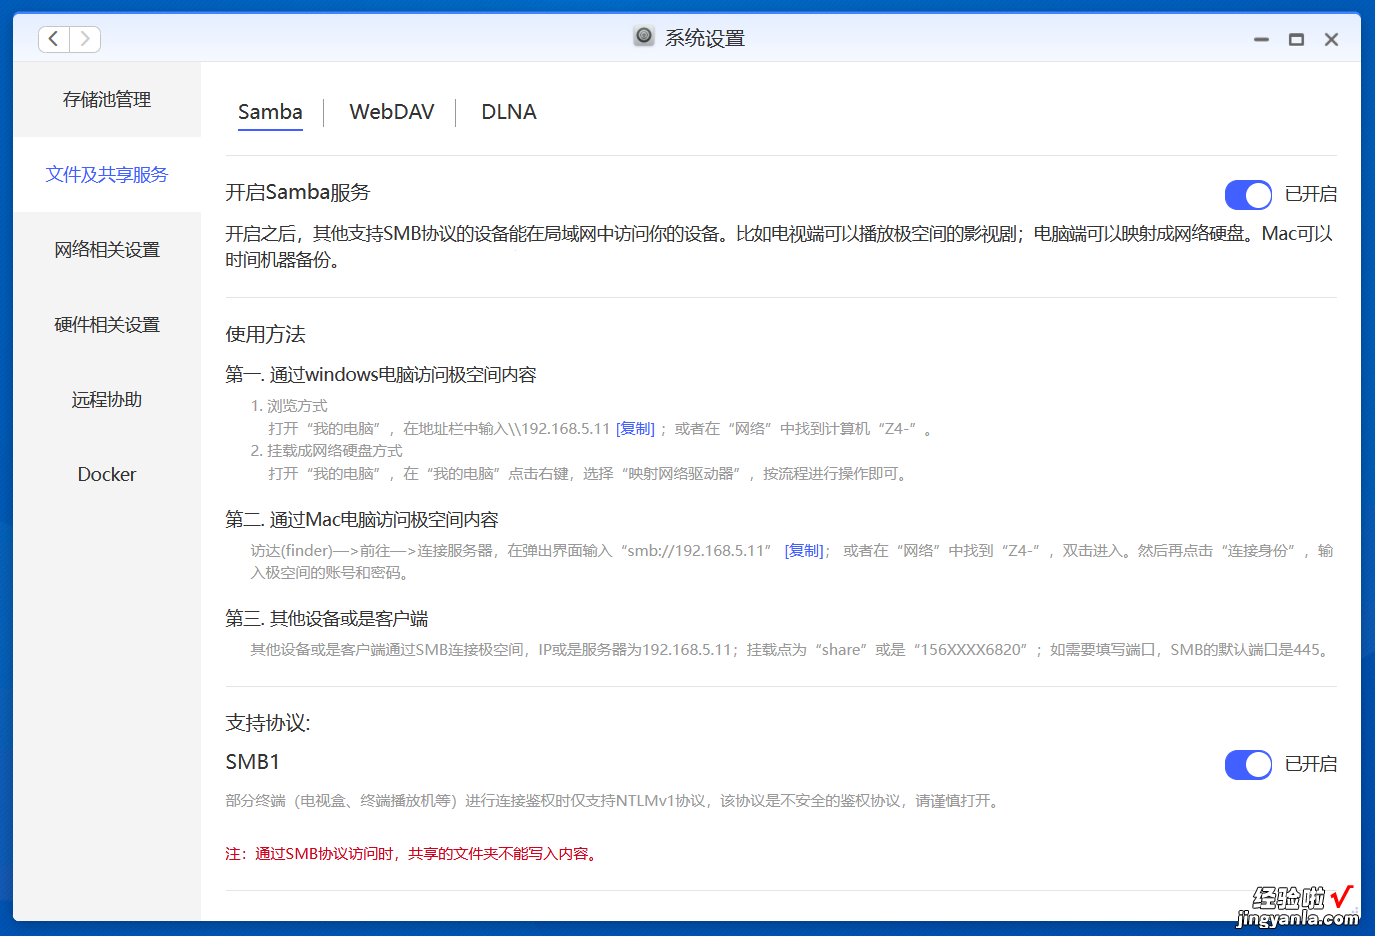The width and height of the screenshot is (1375, 936).
Task: Click the red 注 SMB warning text
Action: 413,853
